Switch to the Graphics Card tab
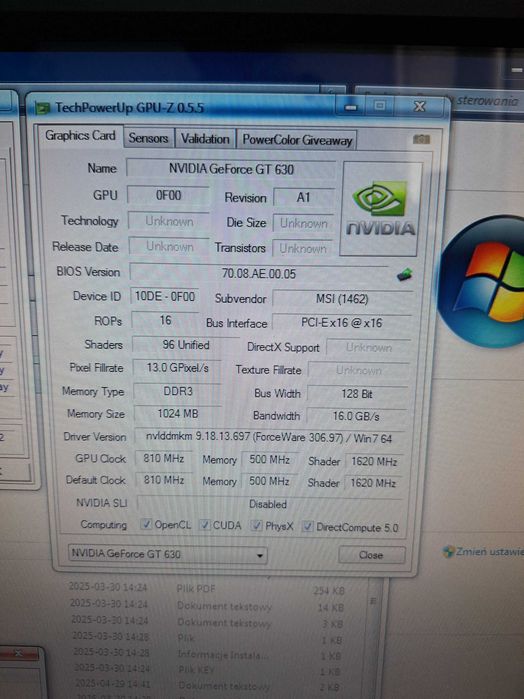 click(x=80, y=136)
